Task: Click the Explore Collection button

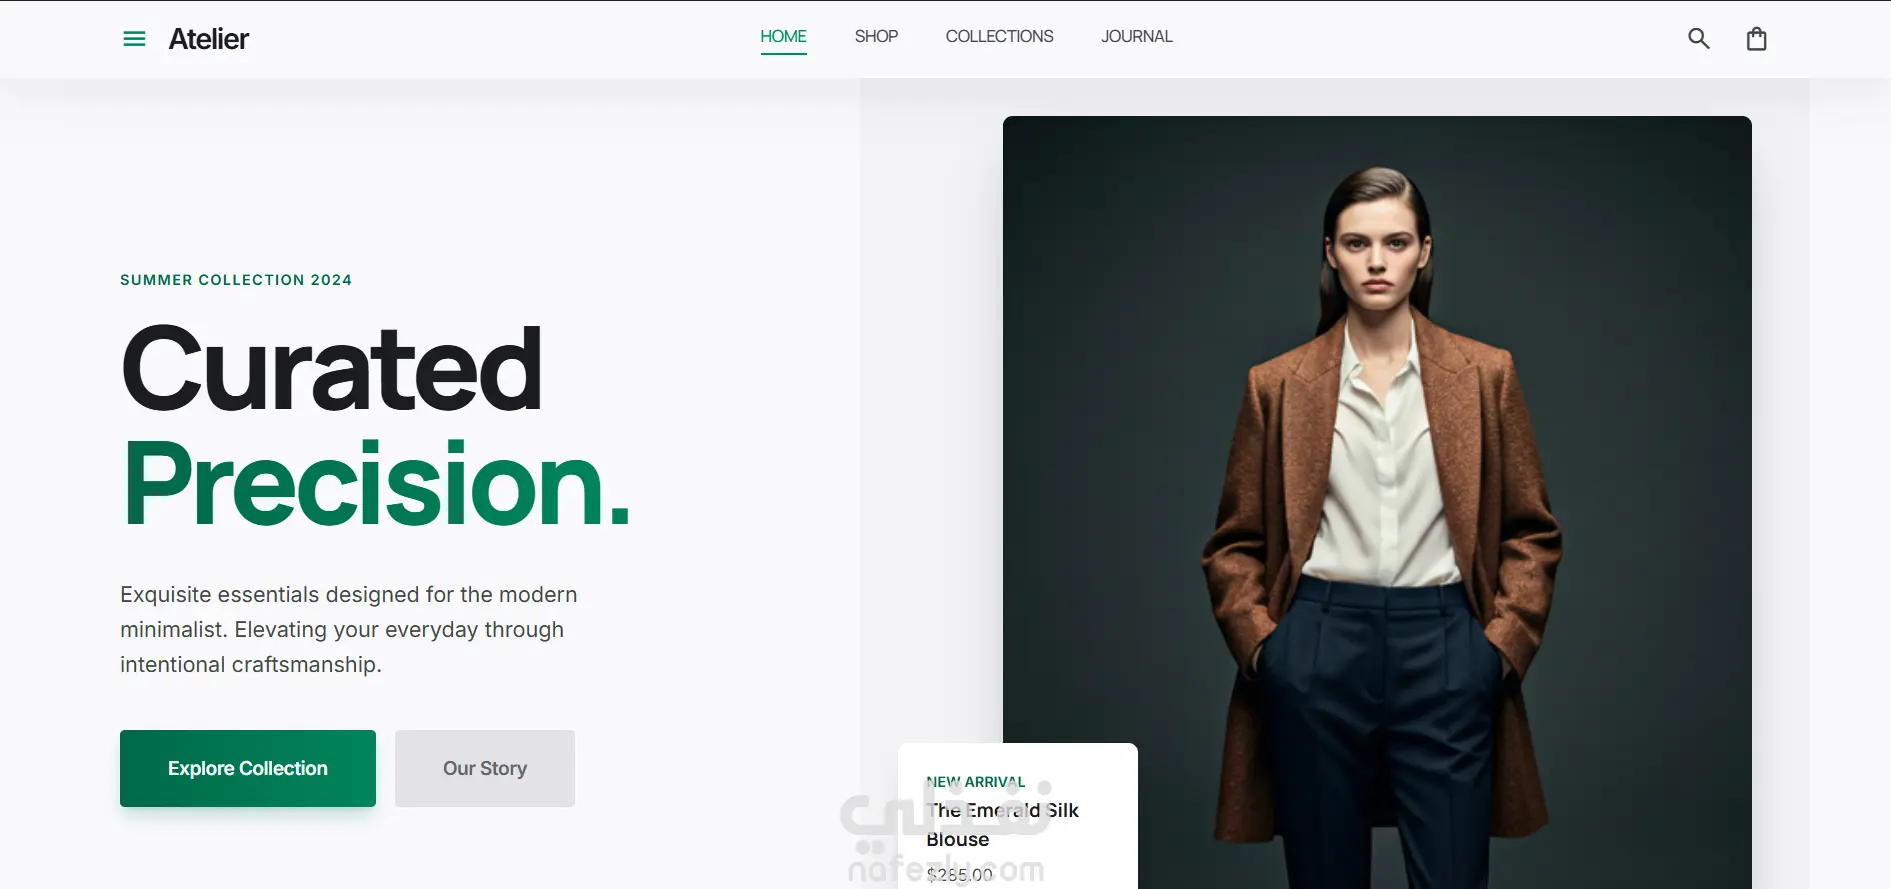Action: tap(248, 768)
